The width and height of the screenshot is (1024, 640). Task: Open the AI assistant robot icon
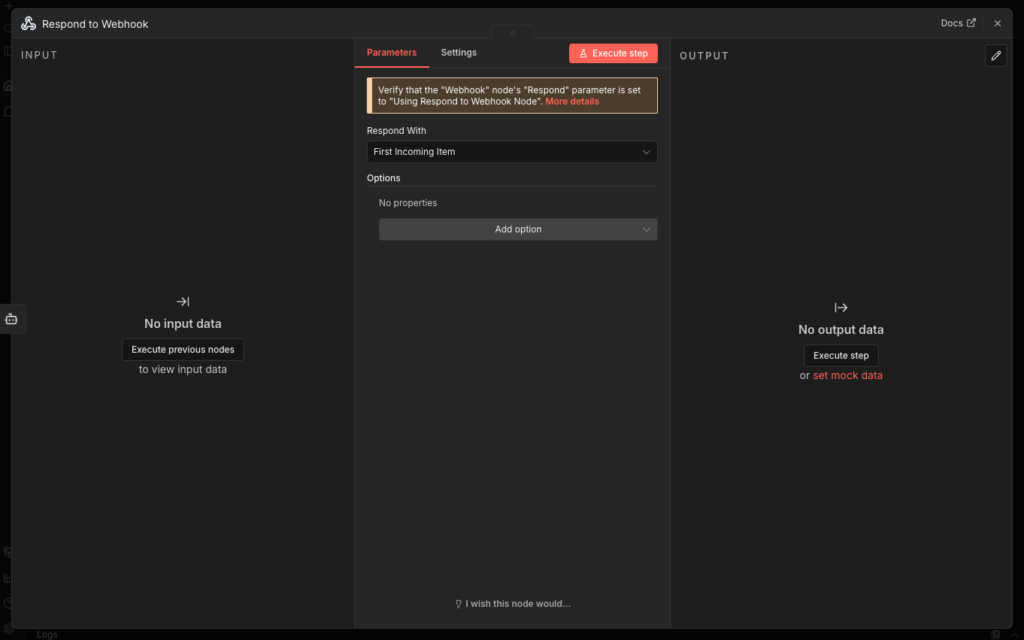(11, 319)
